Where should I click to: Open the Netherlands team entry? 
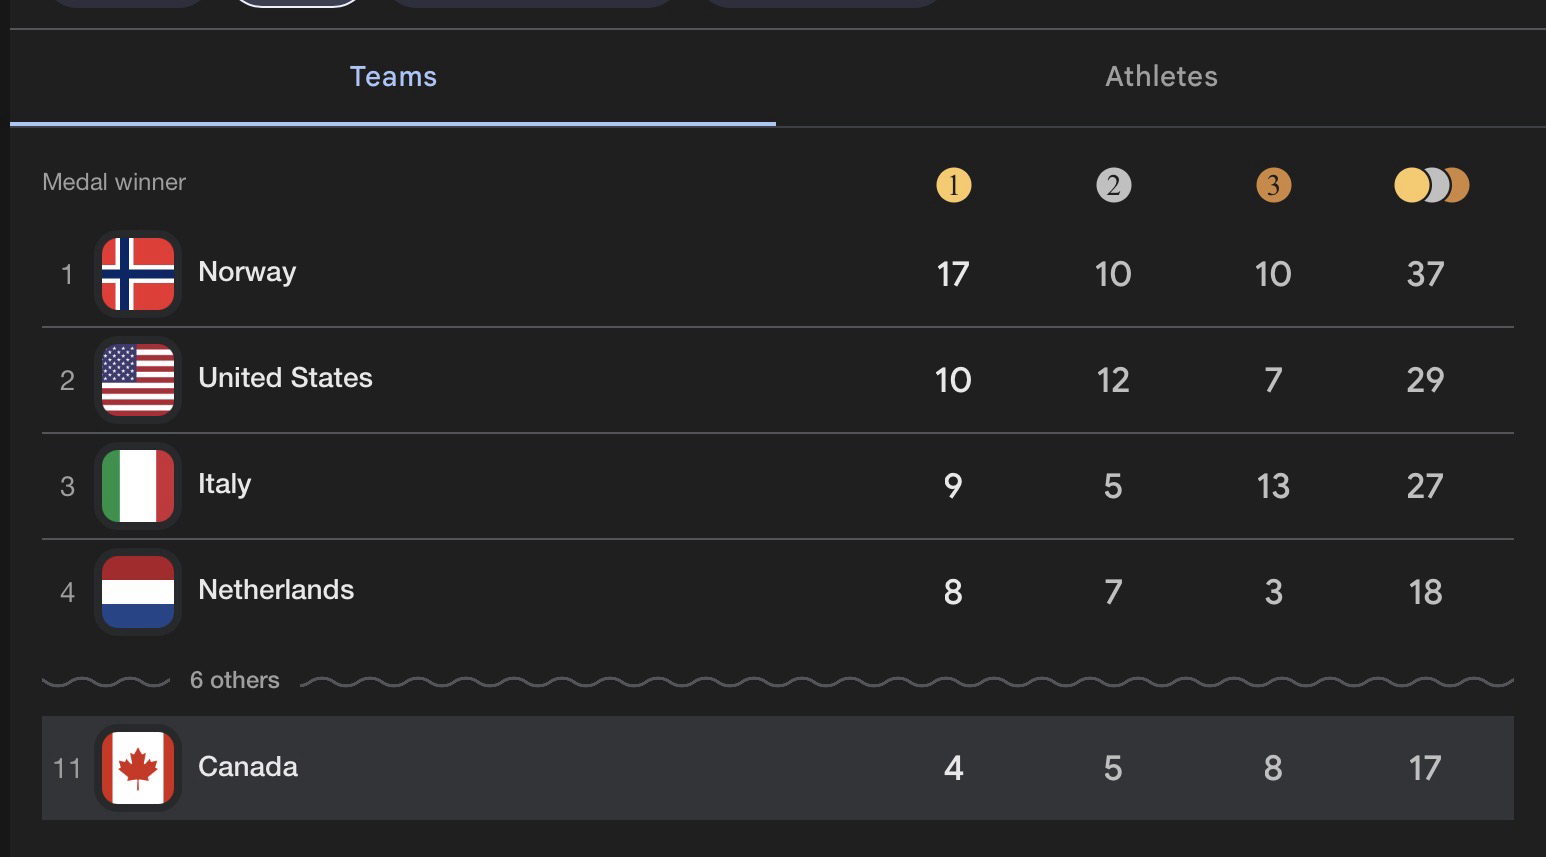click(276, 590)
